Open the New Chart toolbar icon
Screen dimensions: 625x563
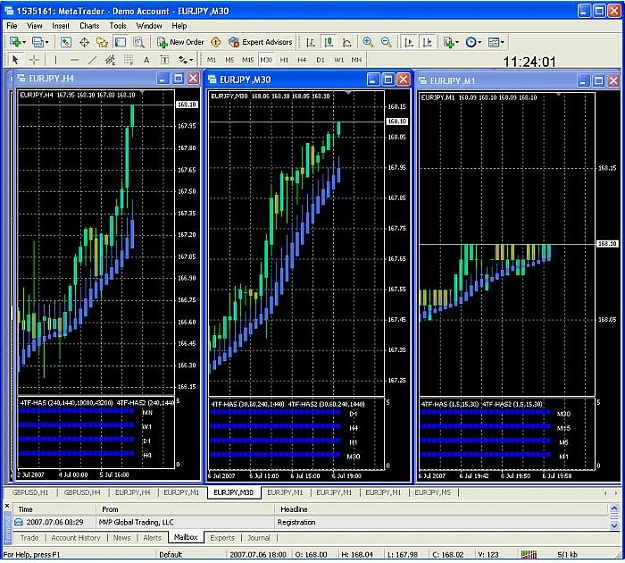tap(15, 42)
